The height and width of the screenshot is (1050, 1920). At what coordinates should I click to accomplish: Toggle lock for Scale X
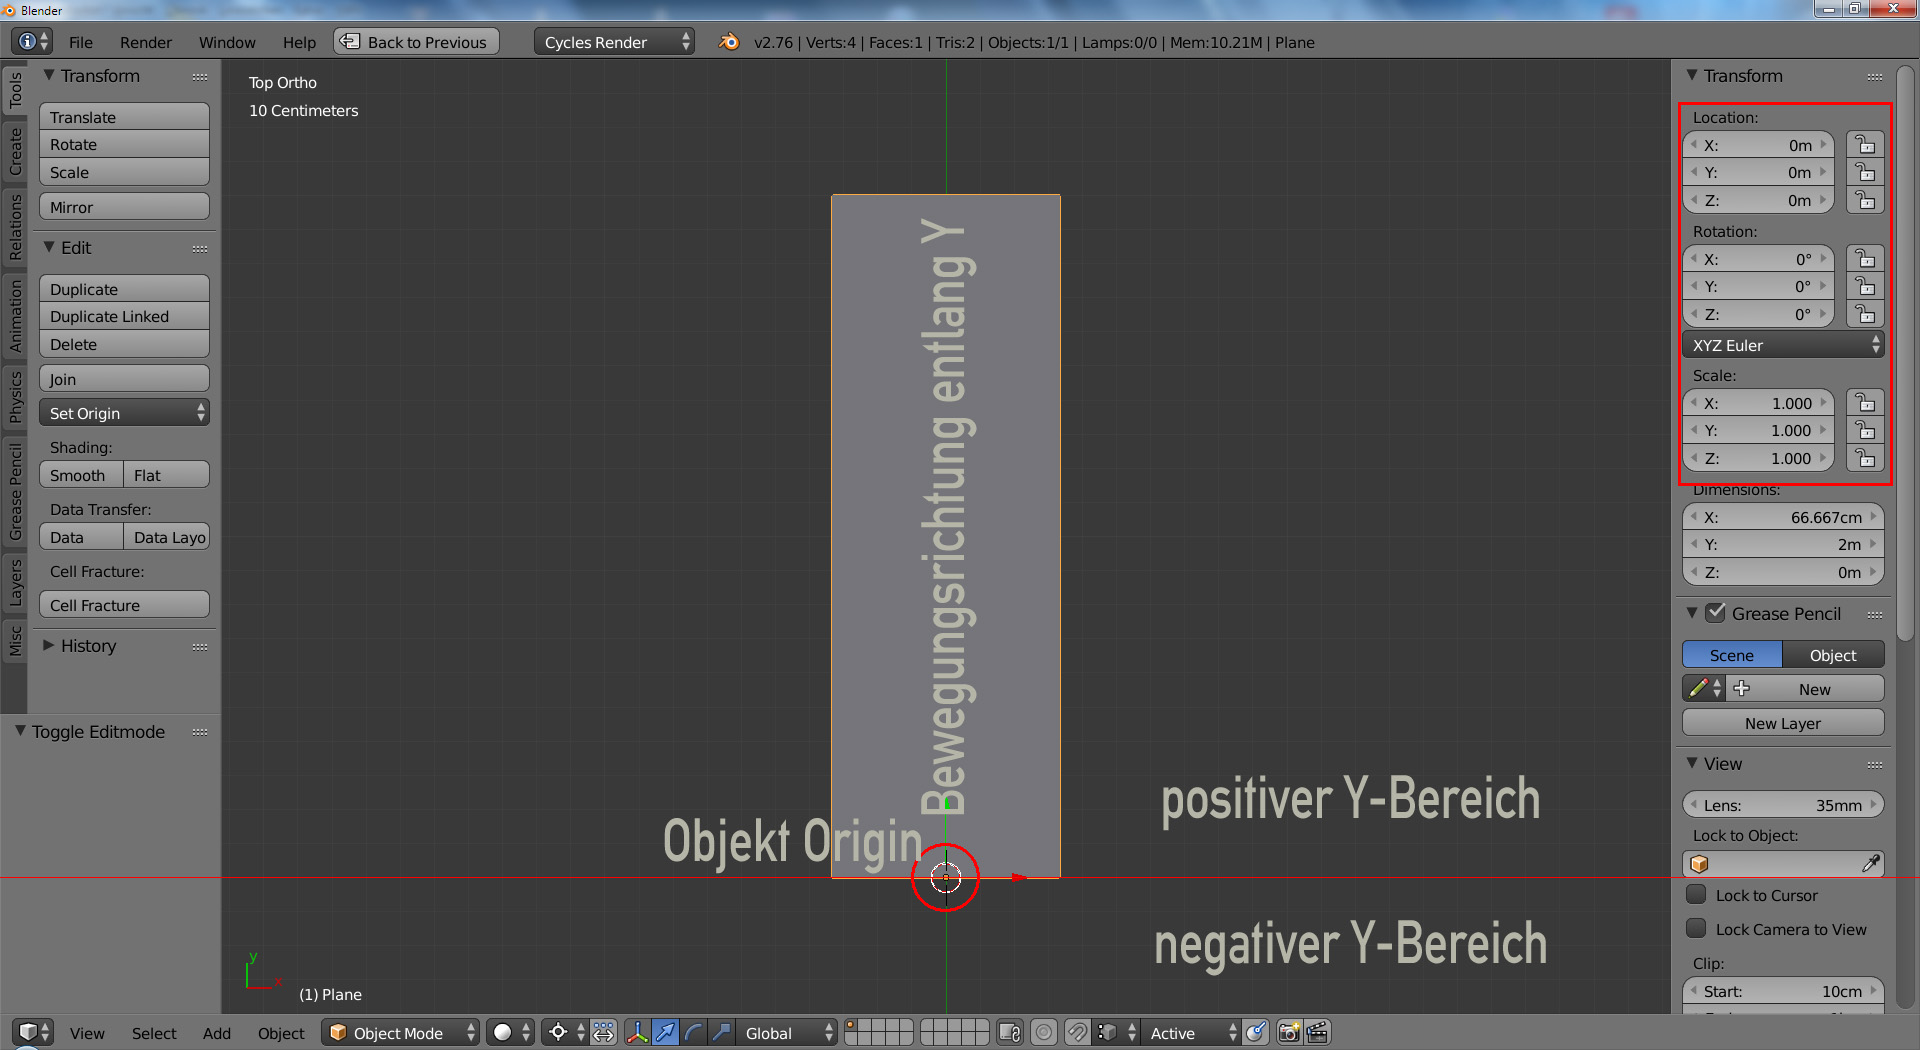[1865, 403]
